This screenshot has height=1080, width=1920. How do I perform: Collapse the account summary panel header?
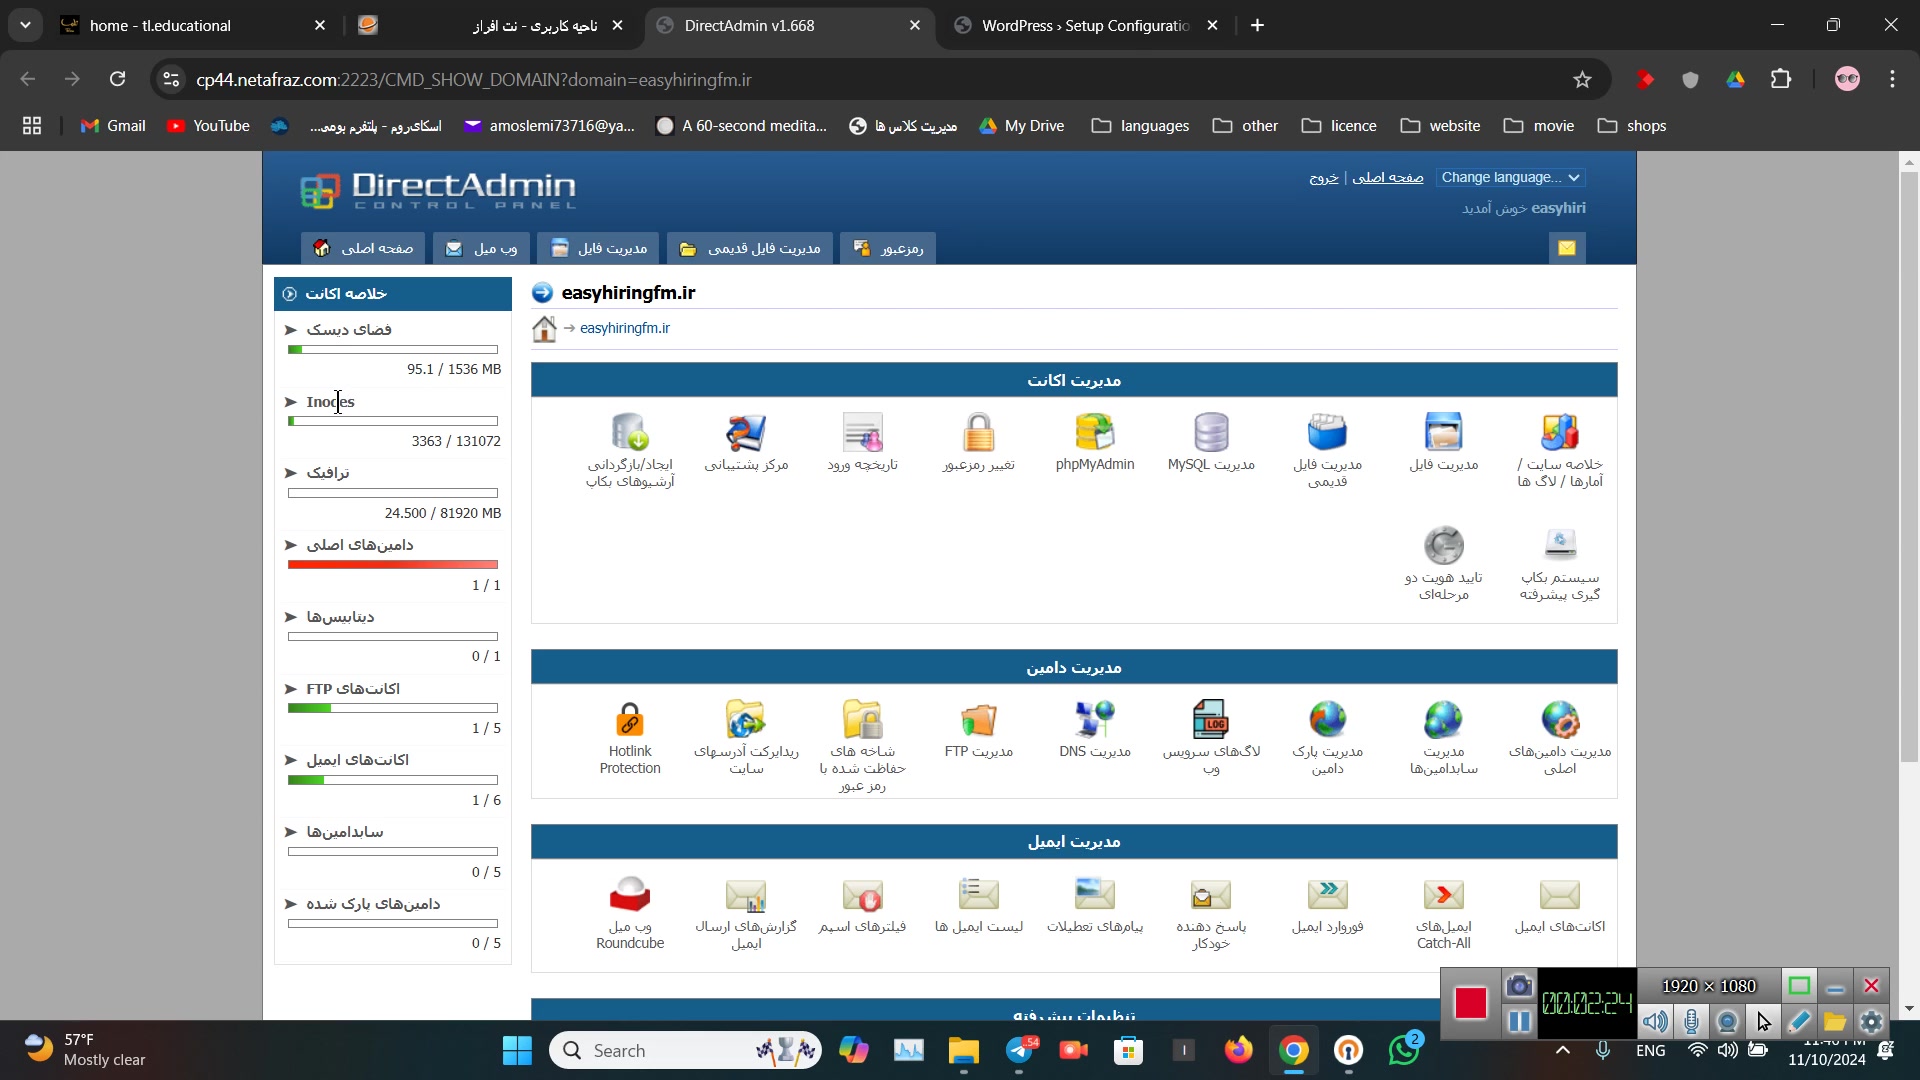[290, 294]
